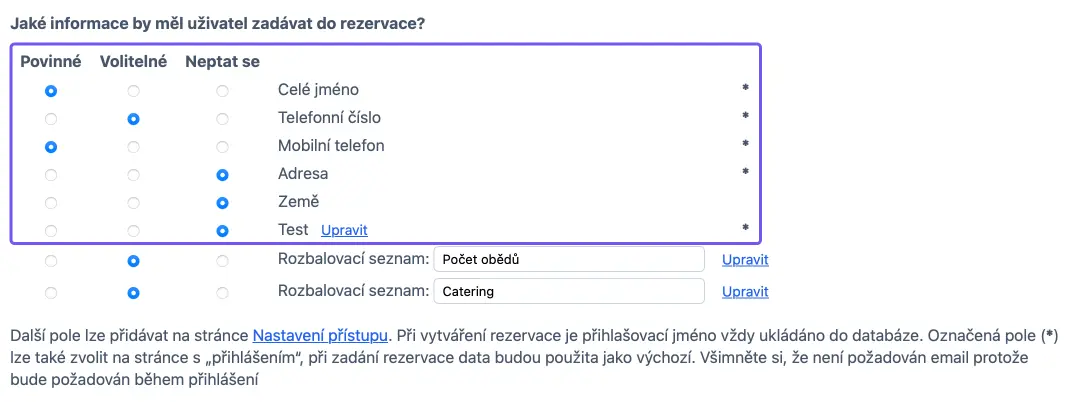Mark Počet obědů list as Povinné
Image resolution: width=1073 pixels, height=402 pixels.
(x=51, y=261)
